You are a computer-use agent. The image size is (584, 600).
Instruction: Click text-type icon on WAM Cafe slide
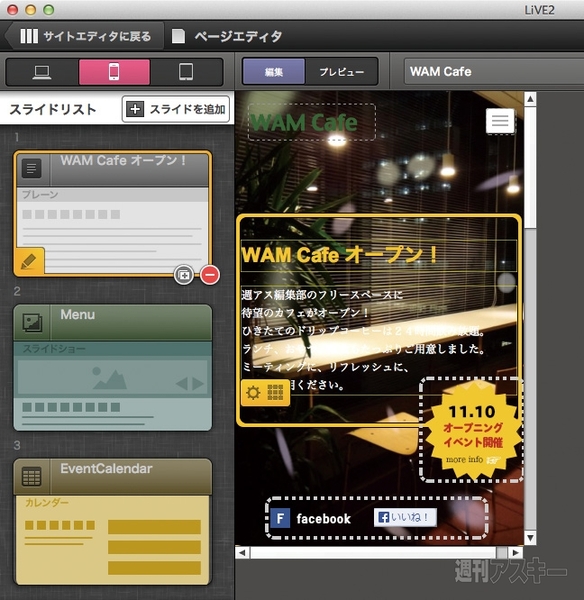(x=31, y=168)
